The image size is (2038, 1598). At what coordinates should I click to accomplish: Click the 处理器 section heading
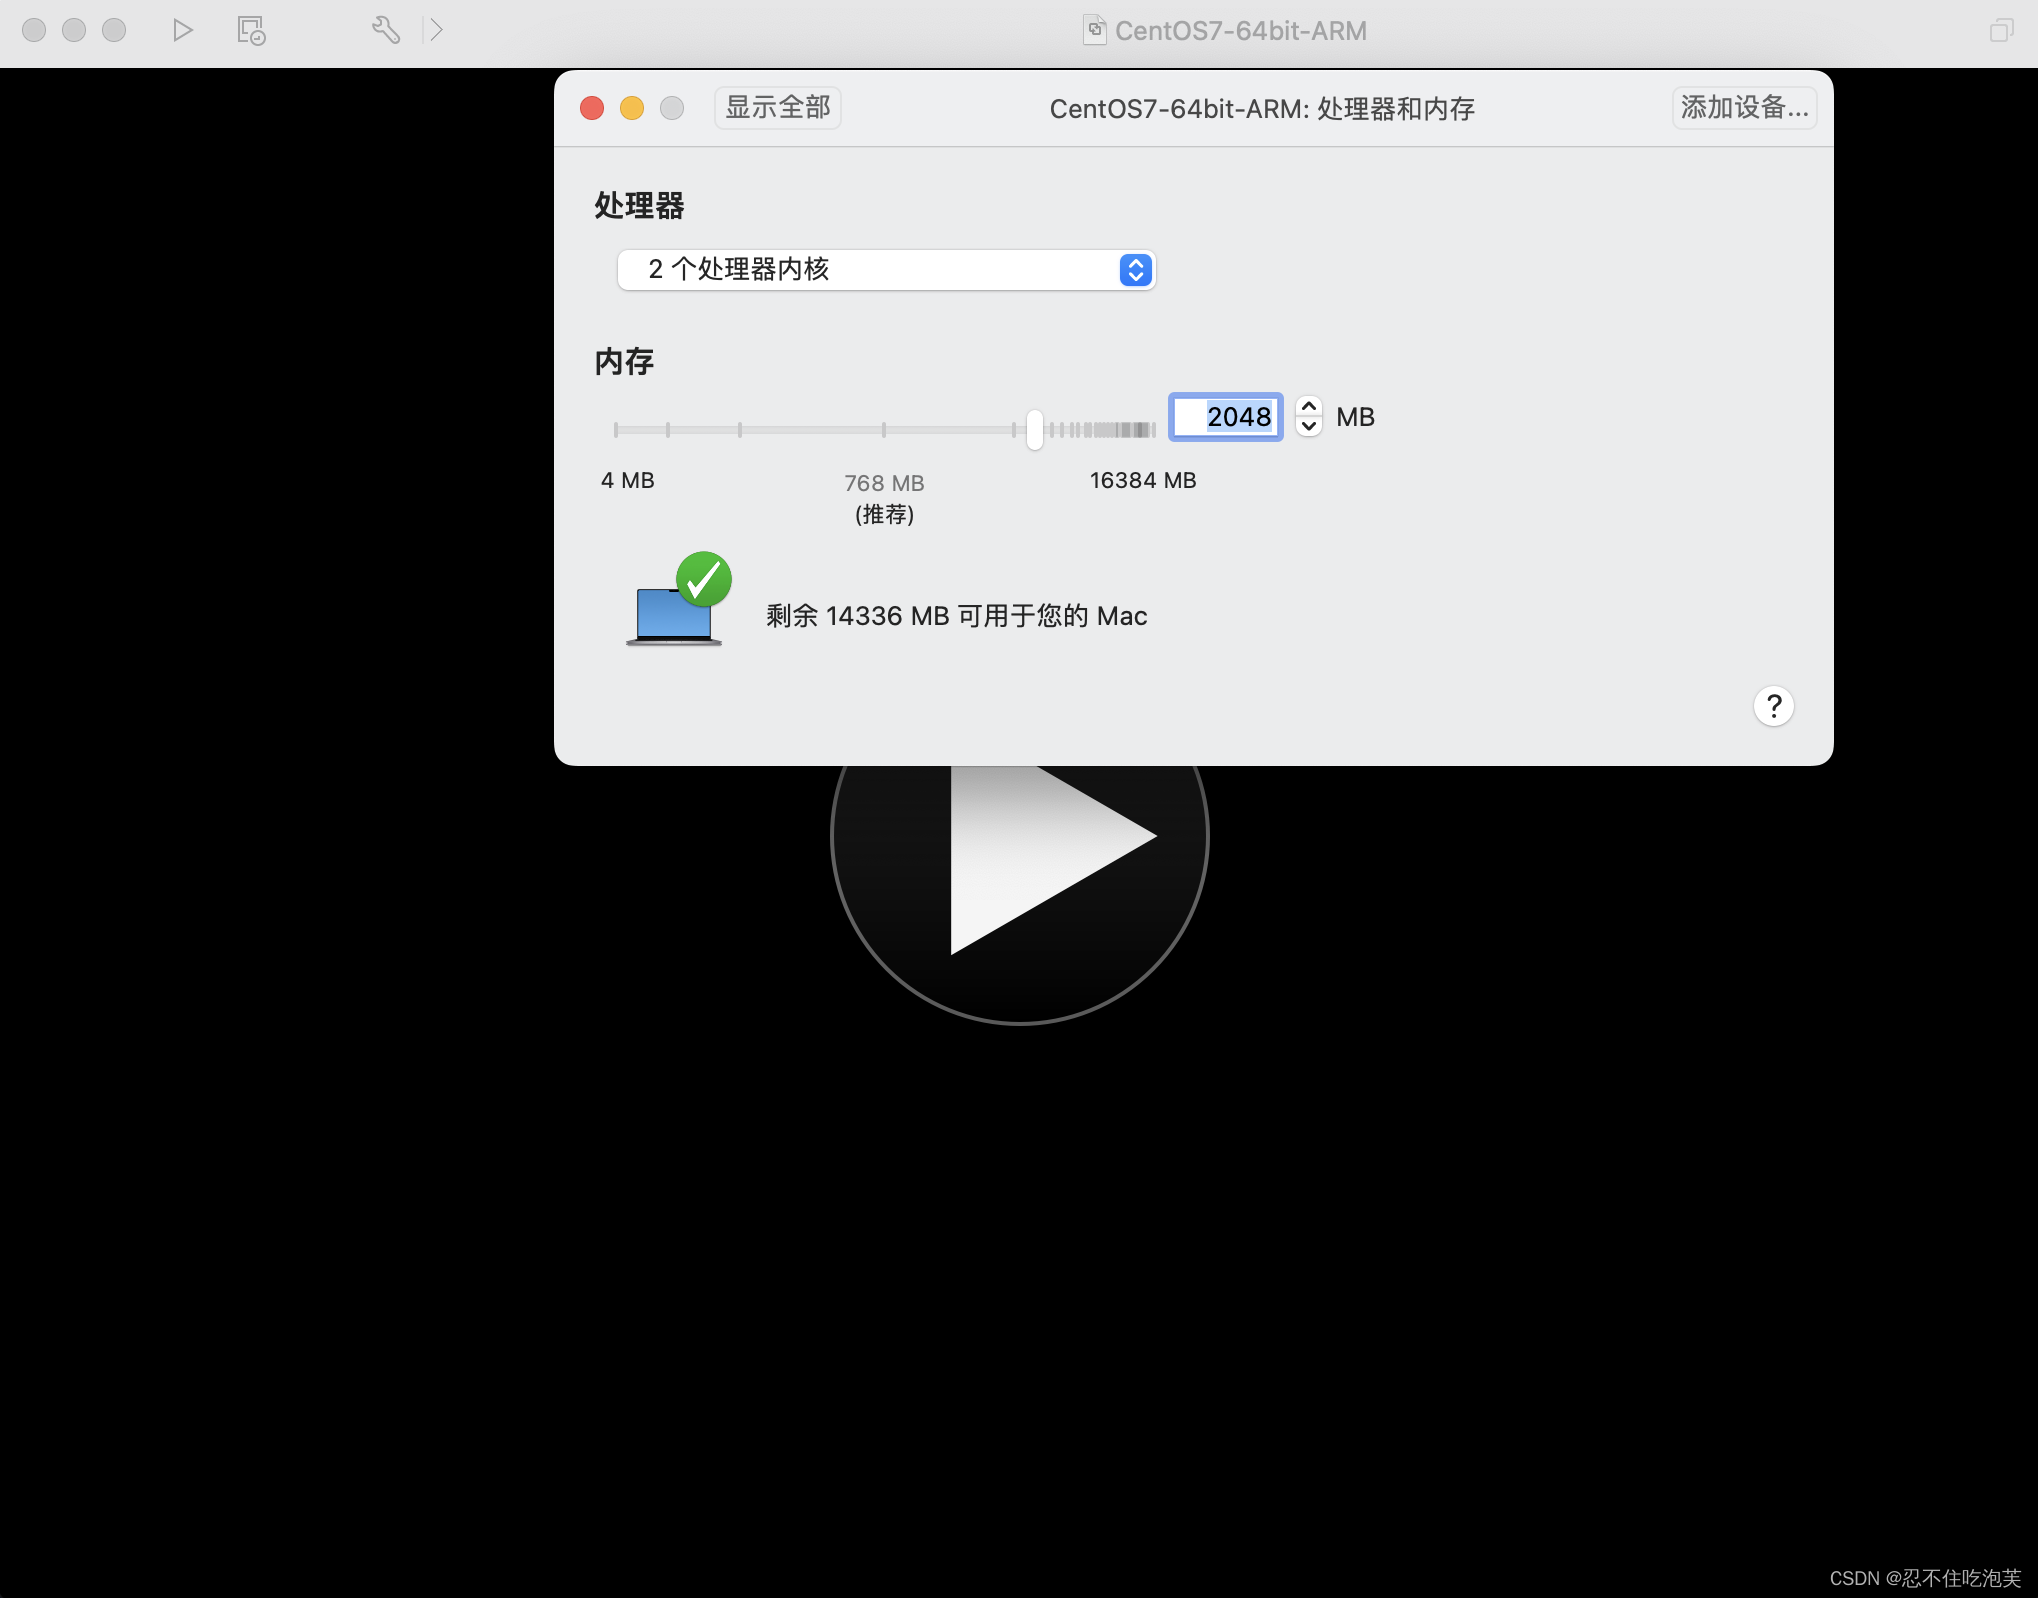point(640,206)
